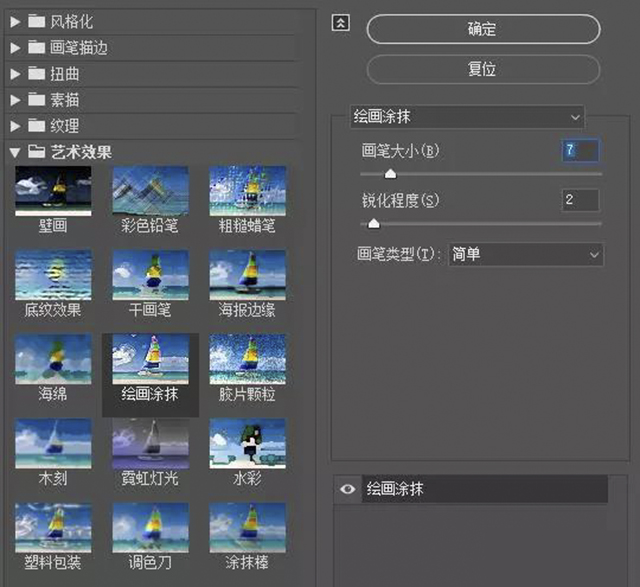
Task: Select the 木刻 filter thumbnail
Action: [x=53, y=444]
